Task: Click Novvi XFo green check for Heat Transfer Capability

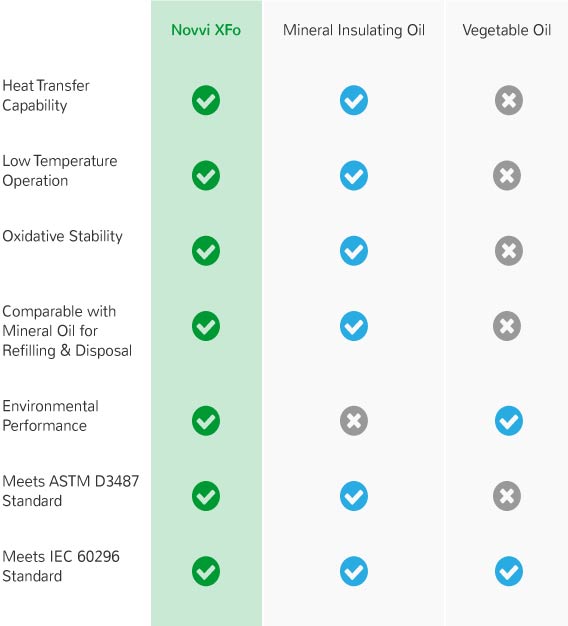Action: 206,100
